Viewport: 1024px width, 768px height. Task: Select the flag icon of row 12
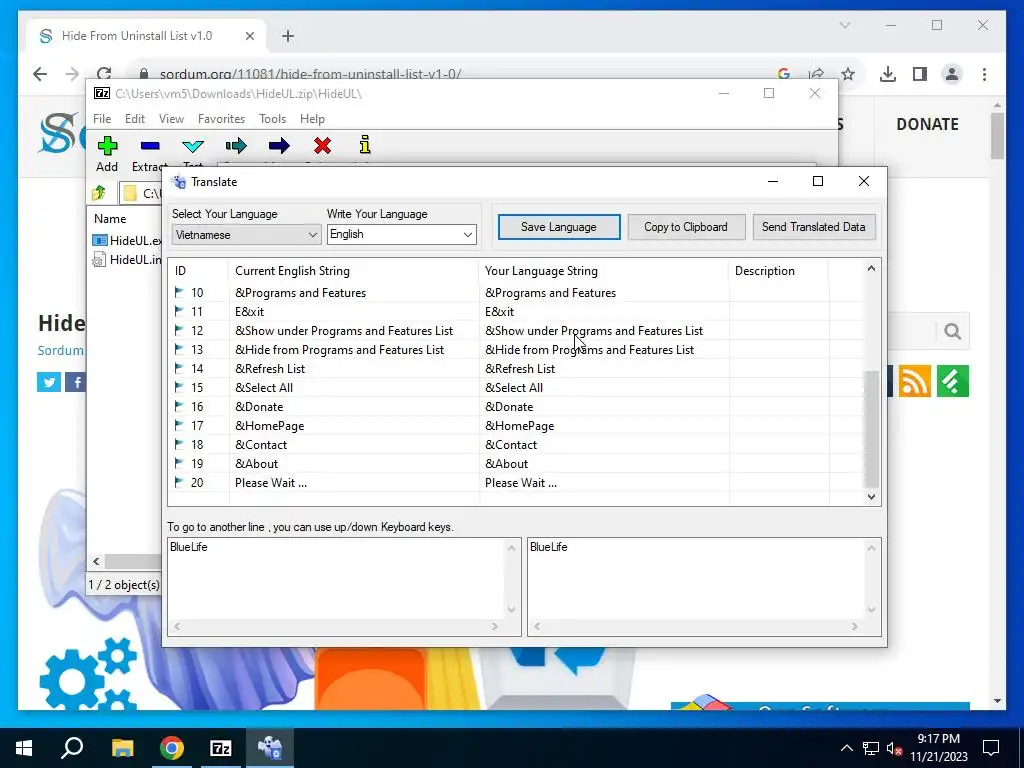point(179,330)
